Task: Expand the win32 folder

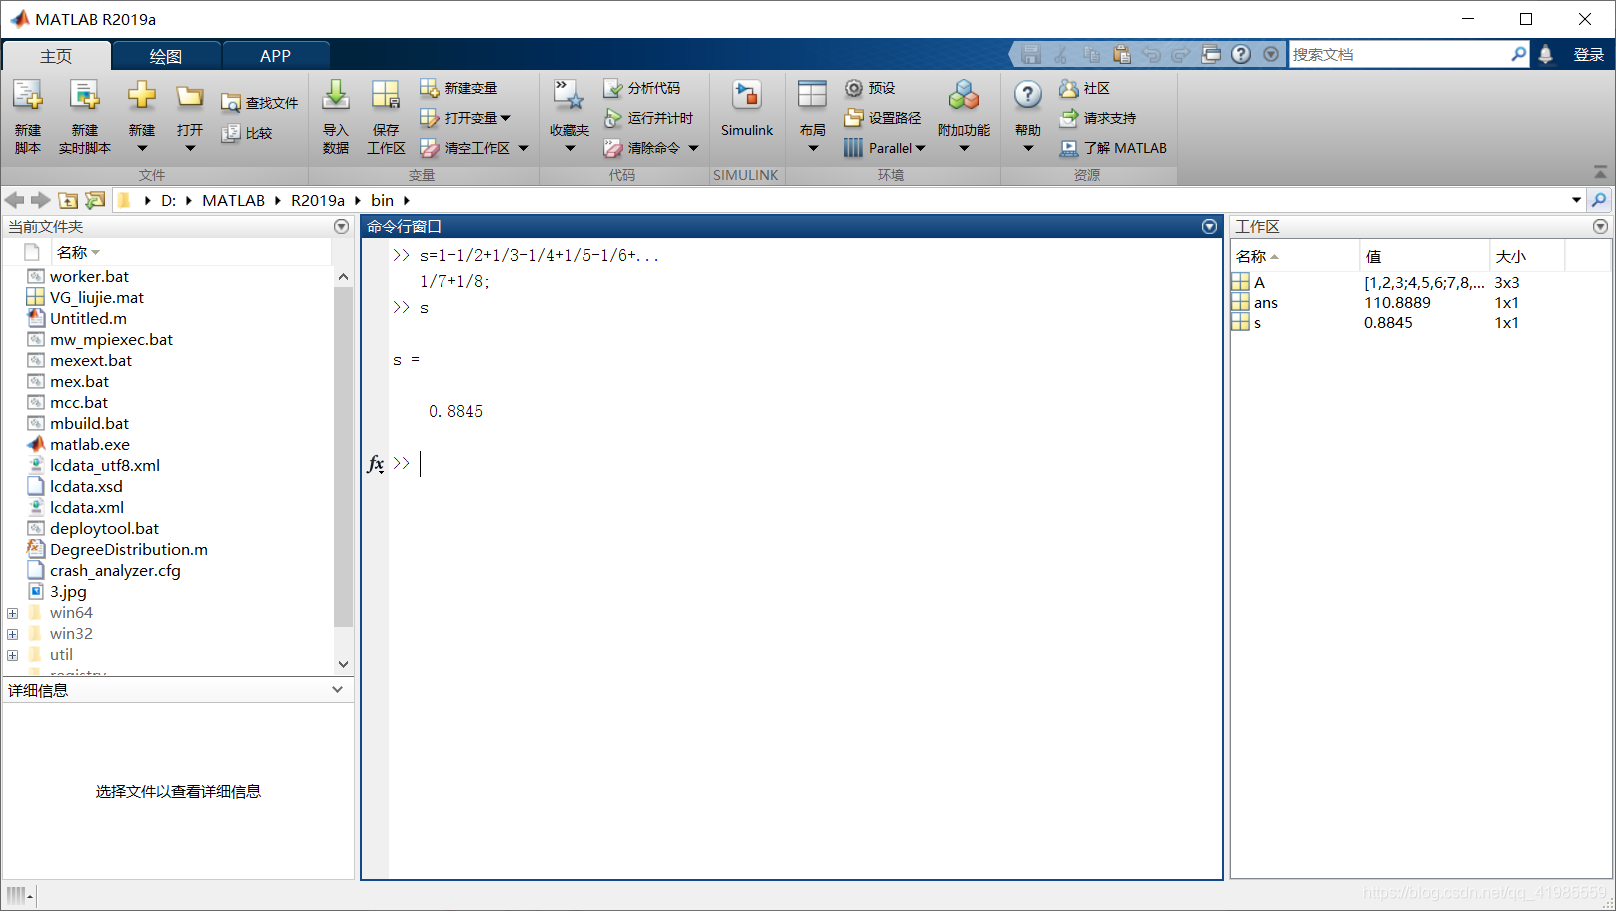Action: 13,634
